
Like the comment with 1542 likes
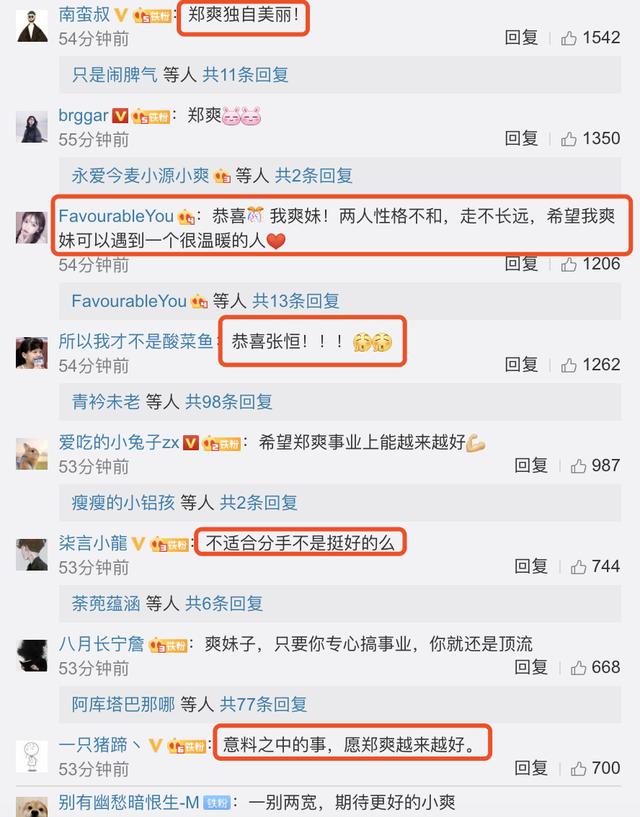(569, 38)
